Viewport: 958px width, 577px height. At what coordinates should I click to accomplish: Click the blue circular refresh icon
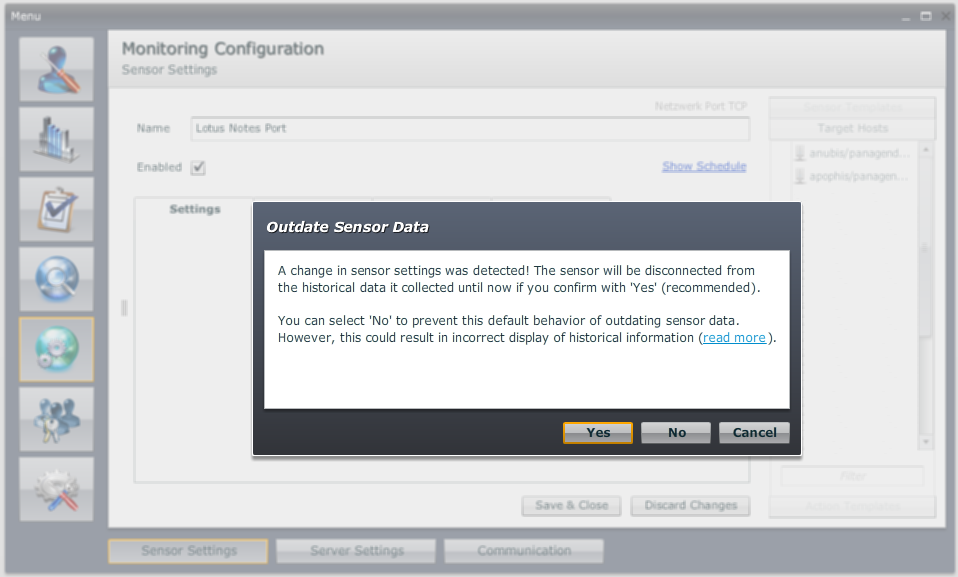[57, 280]
